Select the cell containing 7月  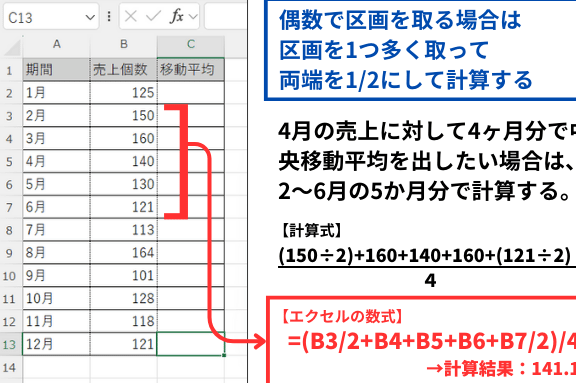coord(56,230)
